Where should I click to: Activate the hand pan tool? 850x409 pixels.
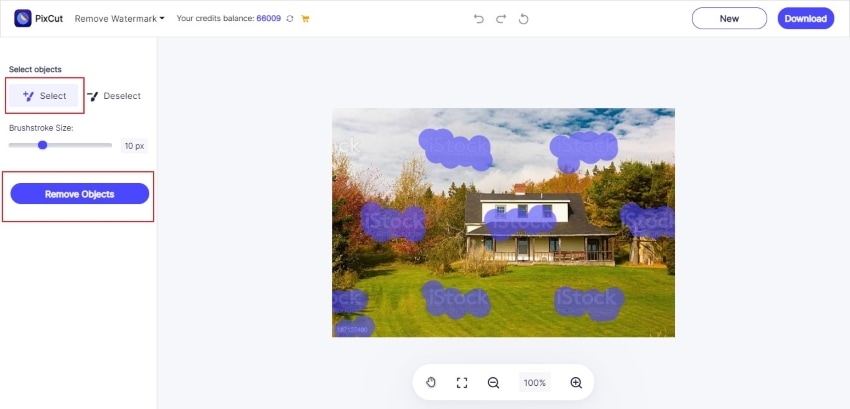[431, 382]
